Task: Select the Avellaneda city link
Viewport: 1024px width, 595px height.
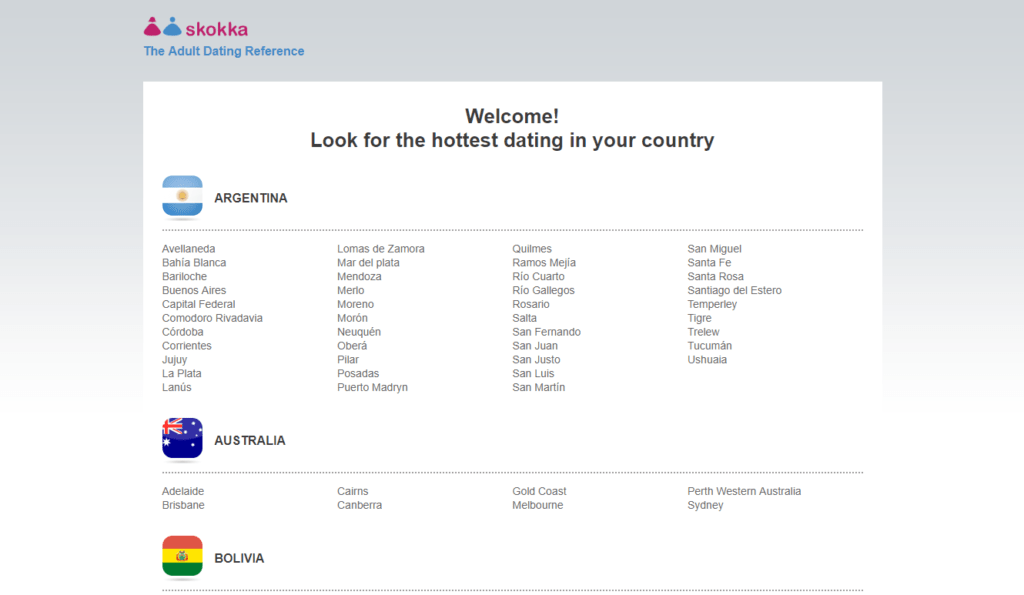Action: point(189,249)
